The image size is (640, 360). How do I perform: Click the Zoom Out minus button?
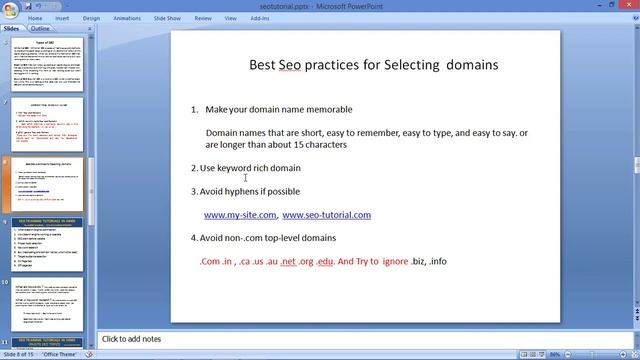click(x=568, y=354)
